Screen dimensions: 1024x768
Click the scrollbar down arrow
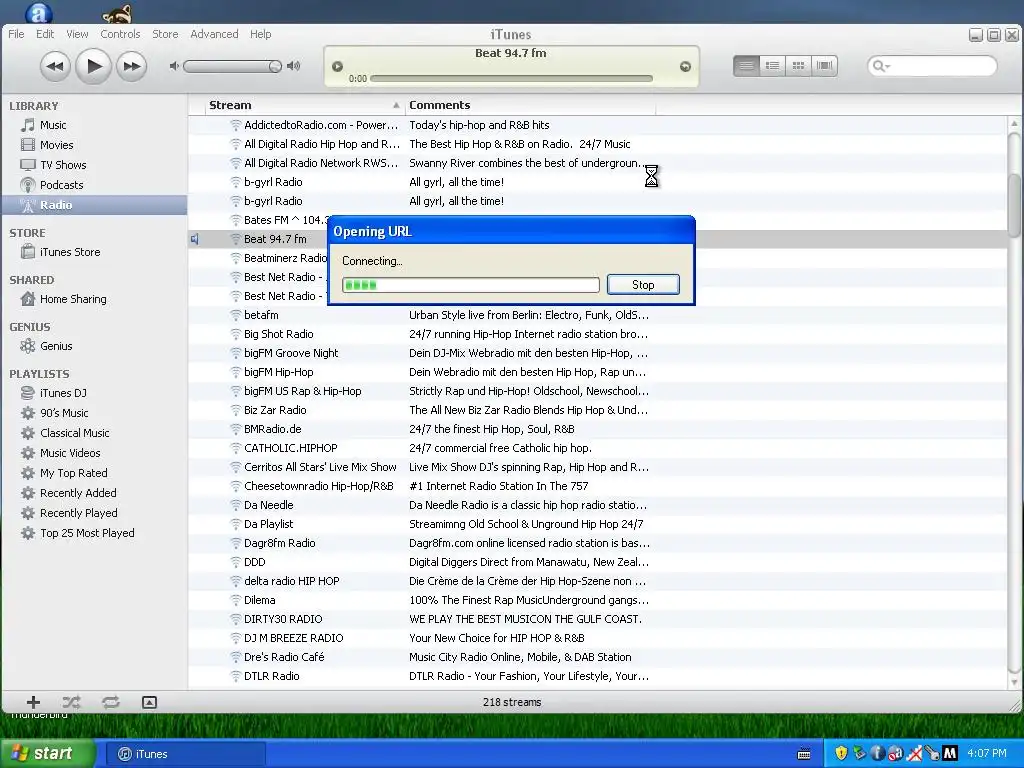pos(1014,682)
